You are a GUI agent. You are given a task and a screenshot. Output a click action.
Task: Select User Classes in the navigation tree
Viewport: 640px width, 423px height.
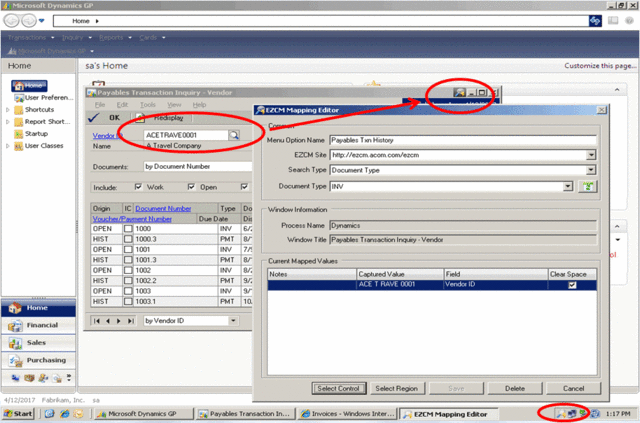tap(39, 146)
